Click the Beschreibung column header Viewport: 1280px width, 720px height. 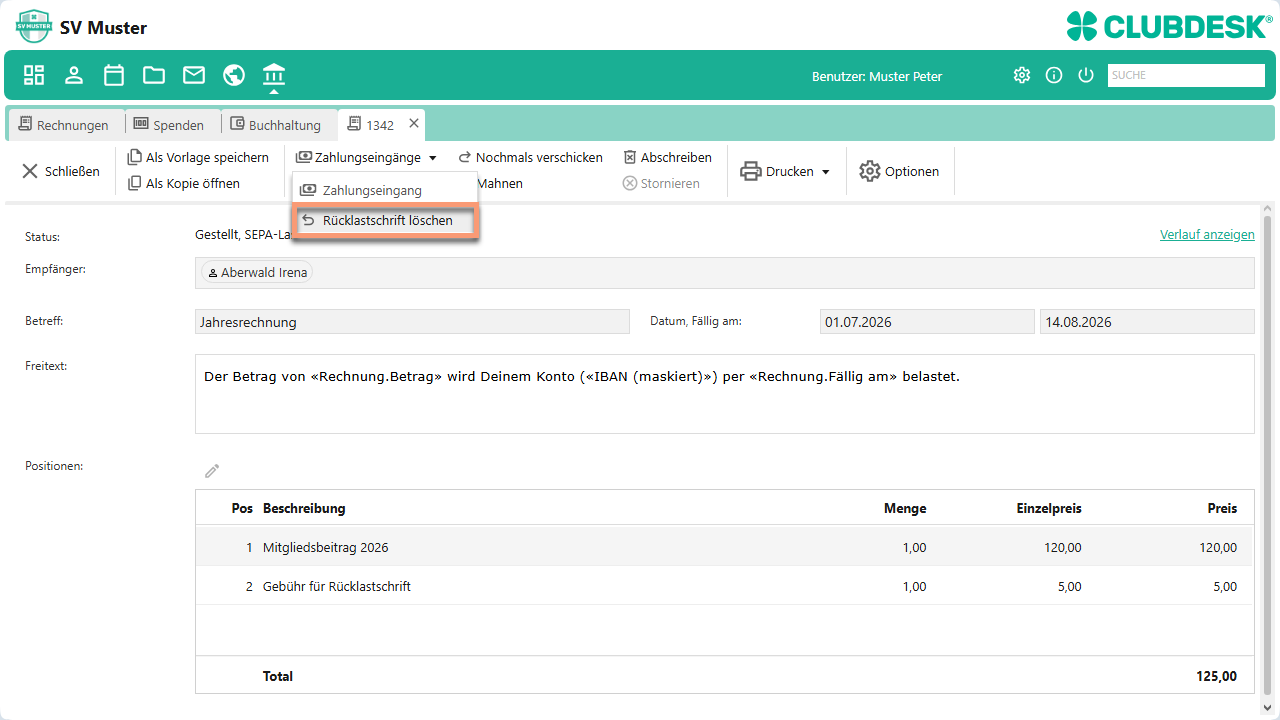click(x=304, y=508)
